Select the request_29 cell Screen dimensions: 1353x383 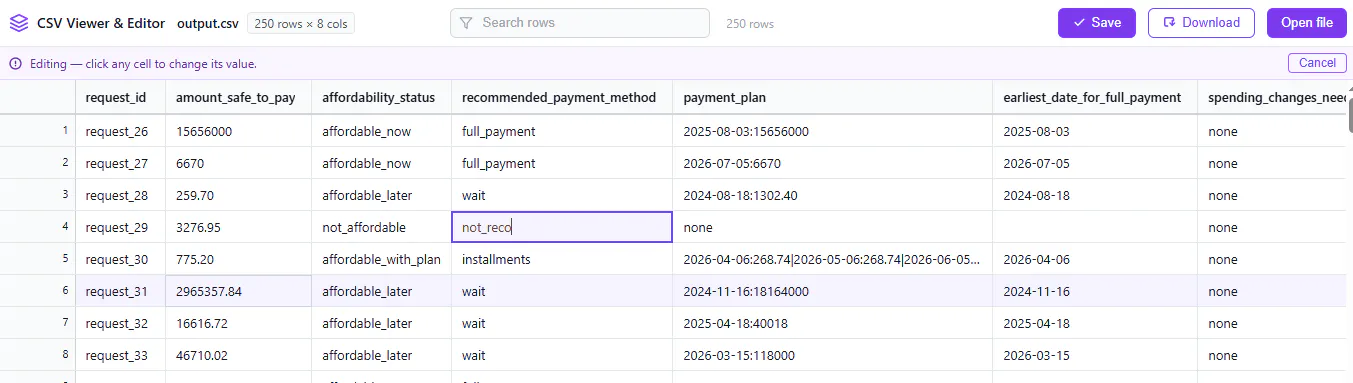[x=121, y=227]
